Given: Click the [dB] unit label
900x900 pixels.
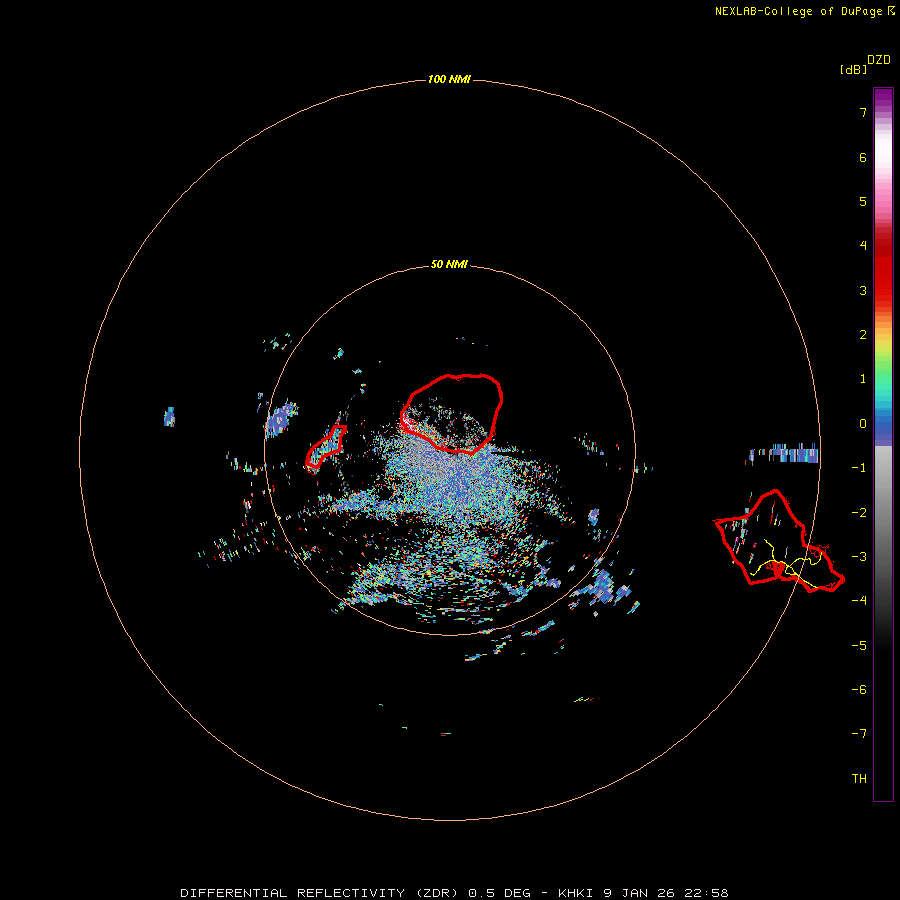Looking at the screenshot, I should click(x=854, y=69).
